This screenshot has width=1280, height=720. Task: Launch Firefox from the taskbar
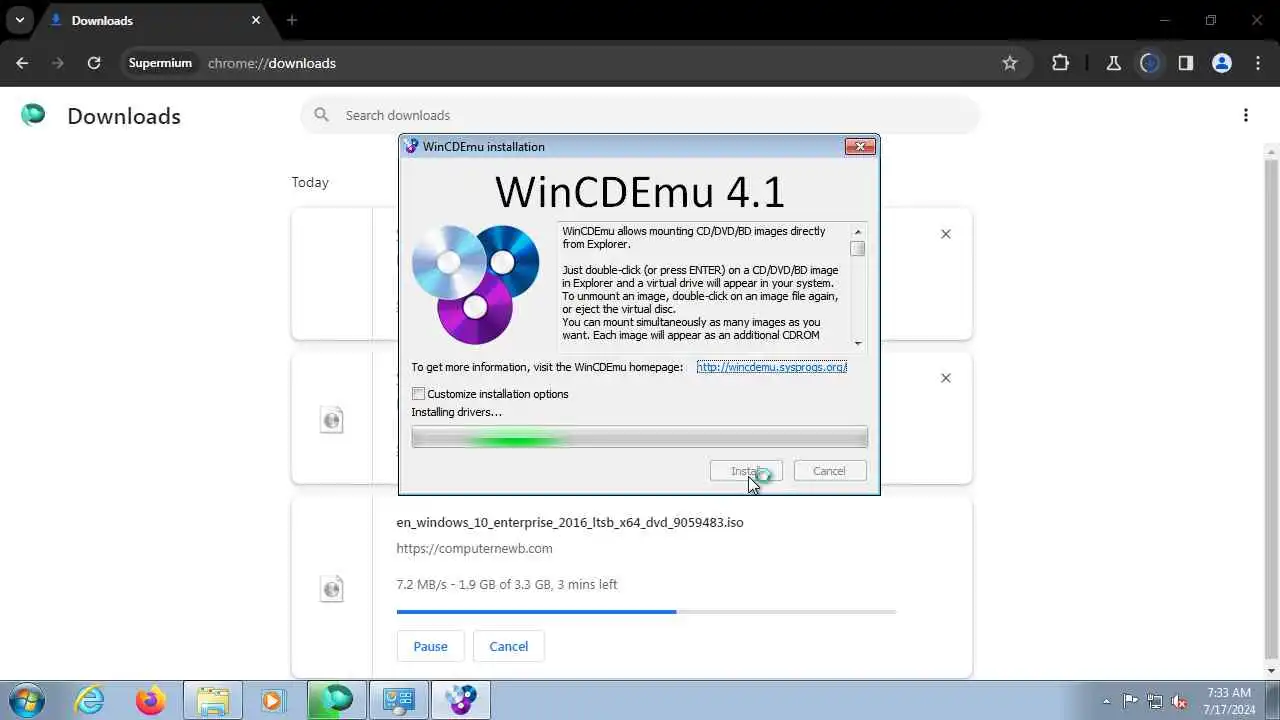pos(151,700)
